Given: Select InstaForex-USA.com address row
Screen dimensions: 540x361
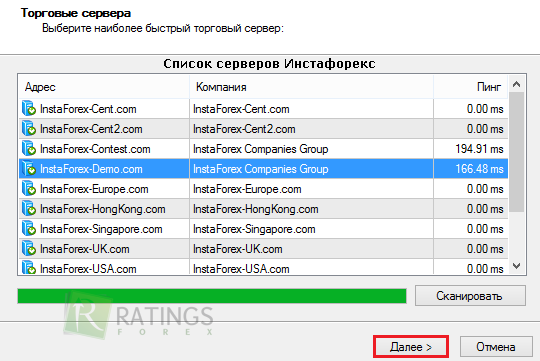Looking at the screenshot, I should pos(104,267).
